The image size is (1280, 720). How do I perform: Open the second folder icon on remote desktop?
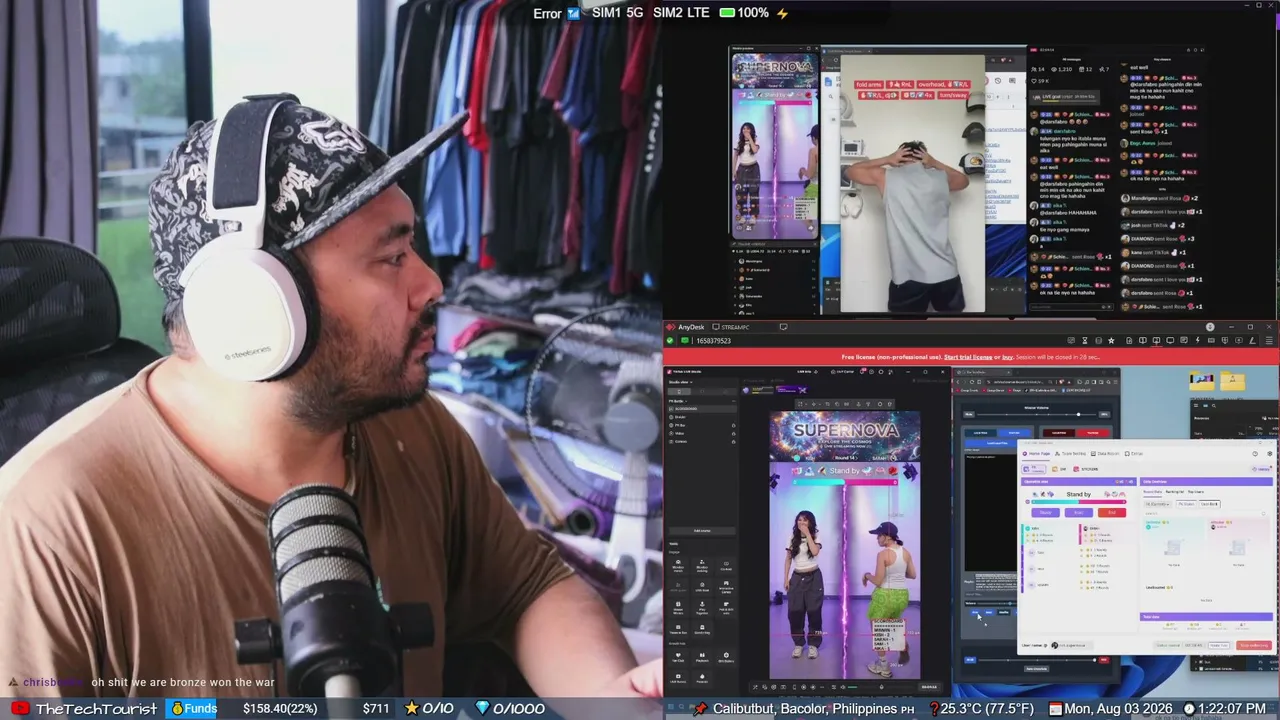tap(1232, 381)
